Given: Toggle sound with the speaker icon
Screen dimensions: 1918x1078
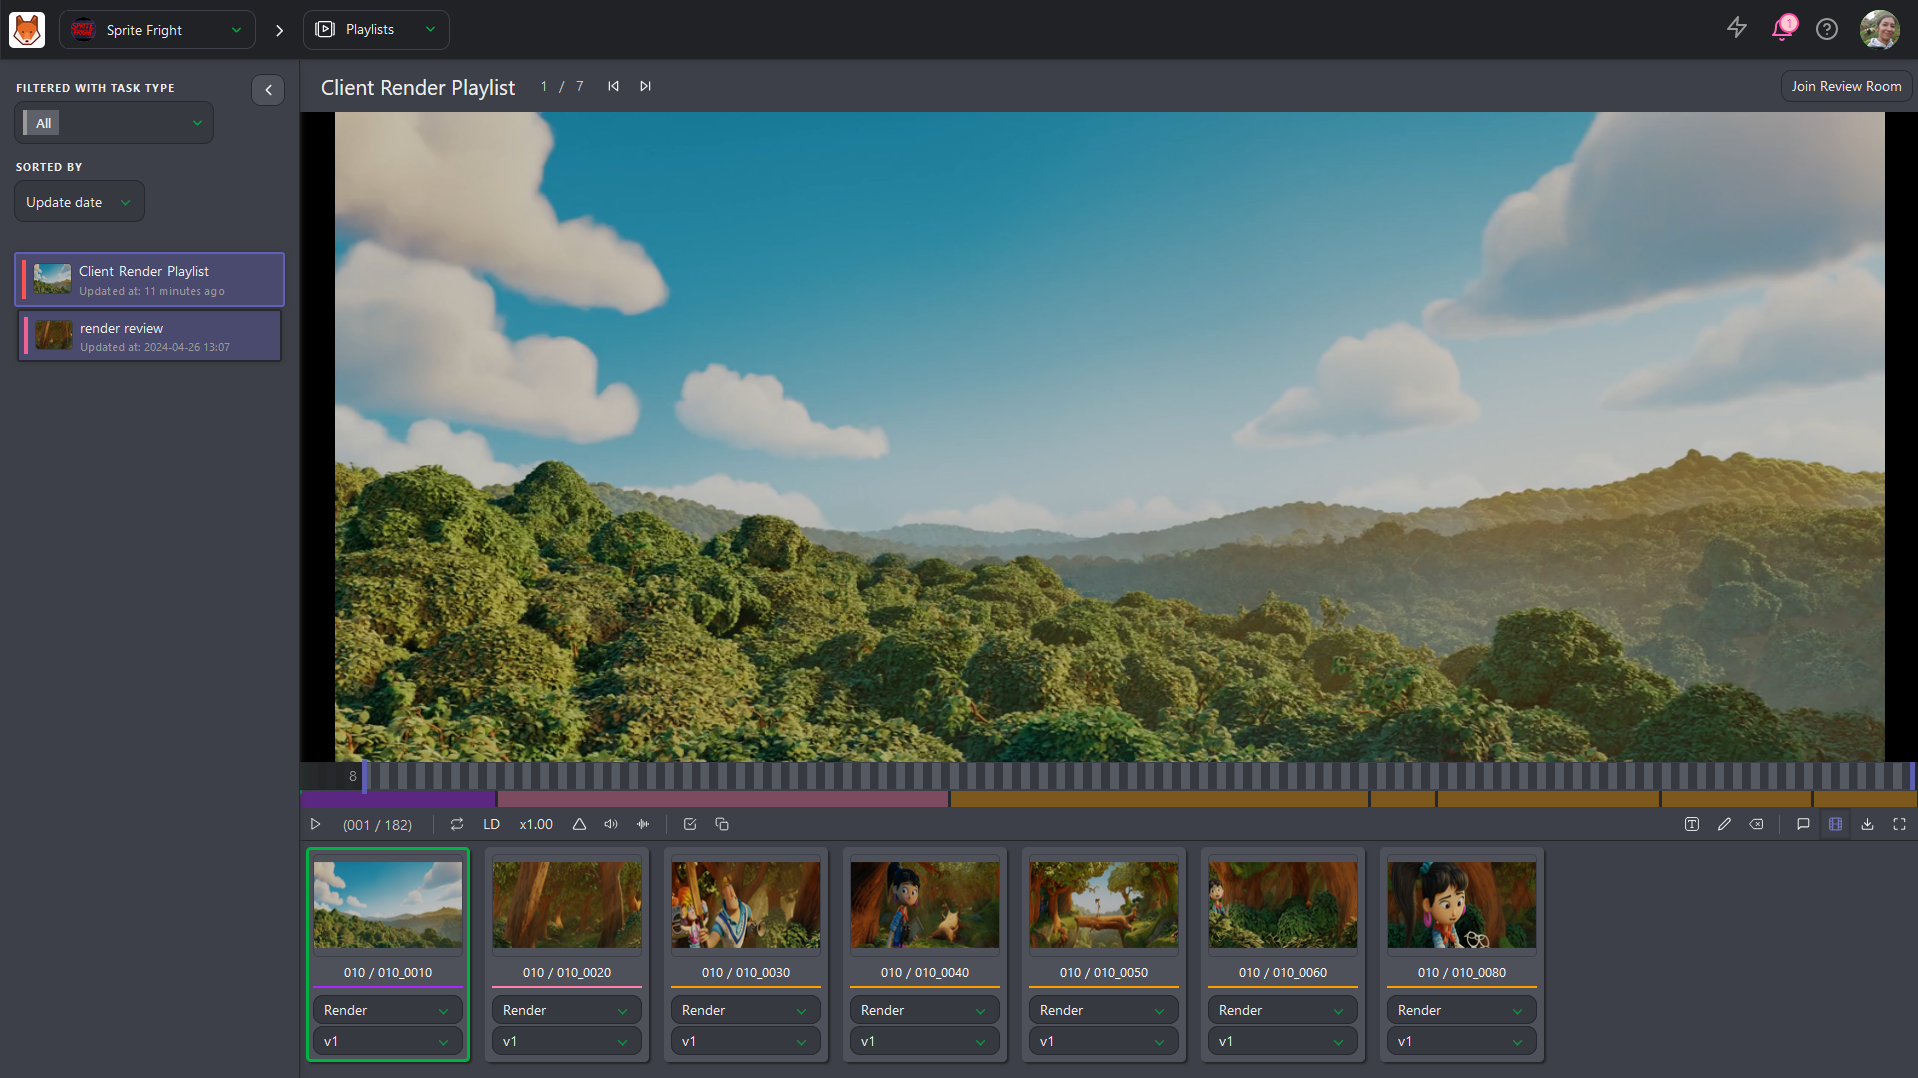Looking at the screenshot, I should click(x=611, y=824).
